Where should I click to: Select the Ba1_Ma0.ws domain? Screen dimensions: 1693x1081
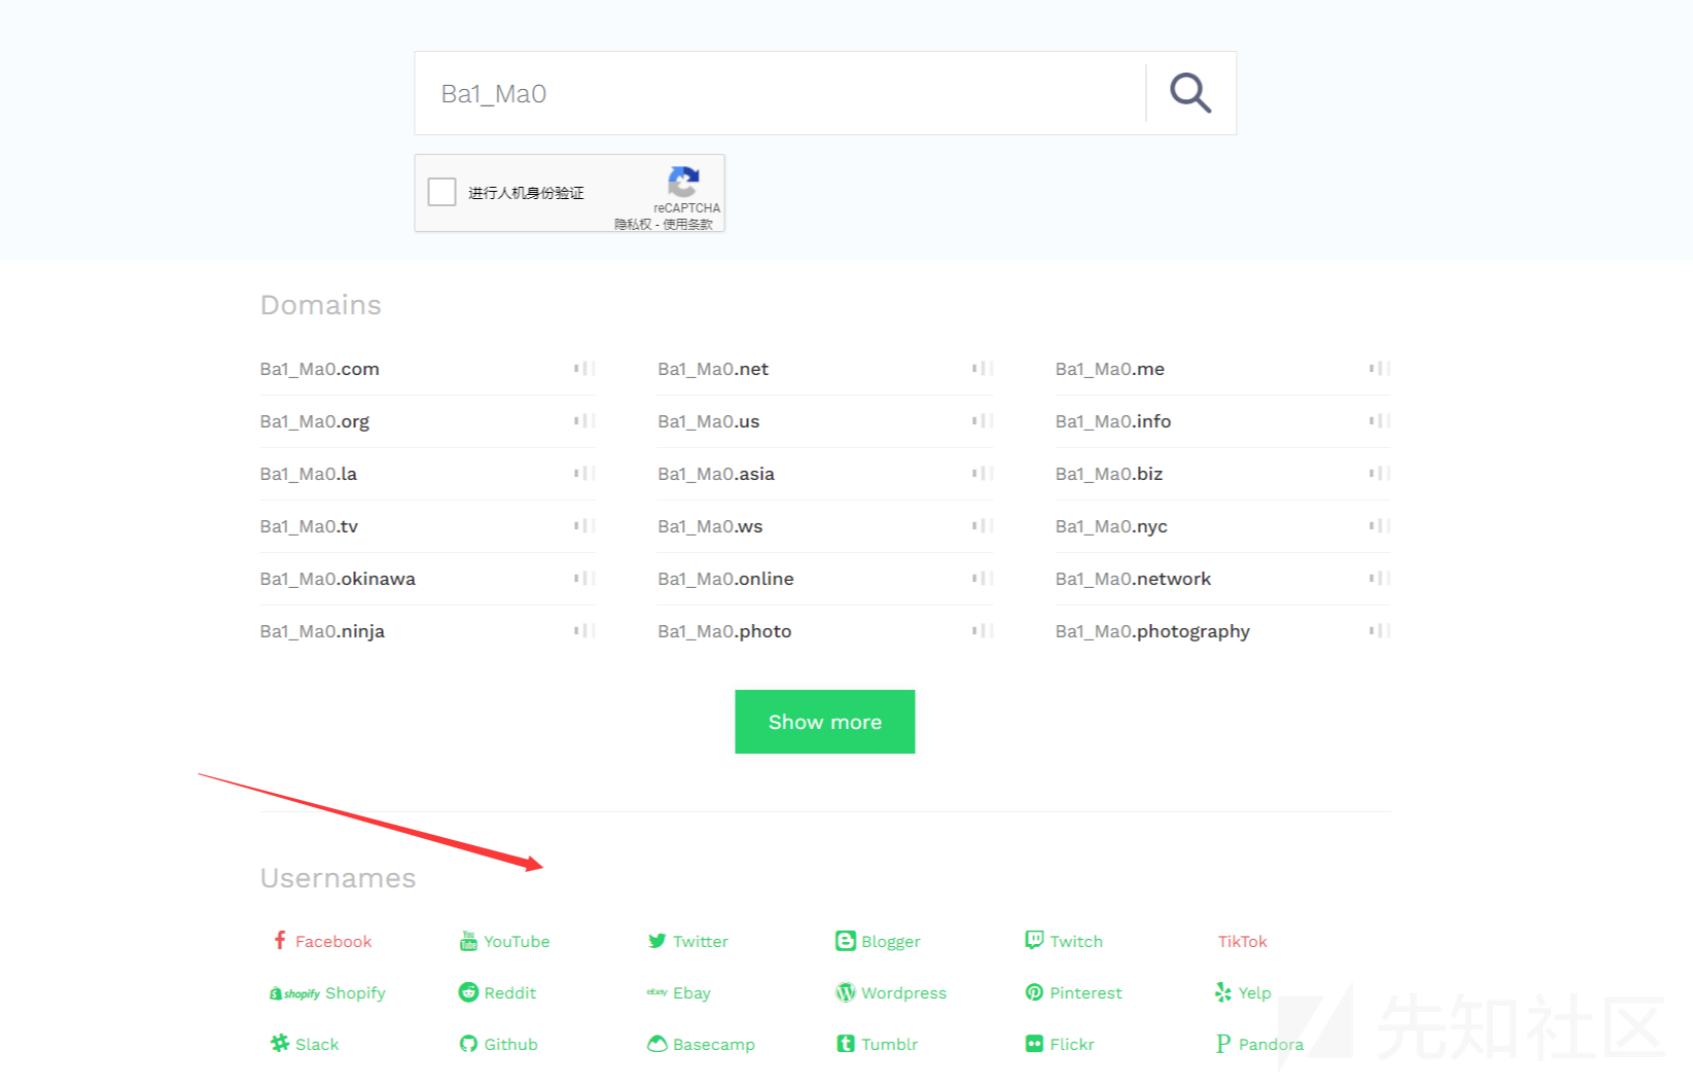[x=710, y=527]
